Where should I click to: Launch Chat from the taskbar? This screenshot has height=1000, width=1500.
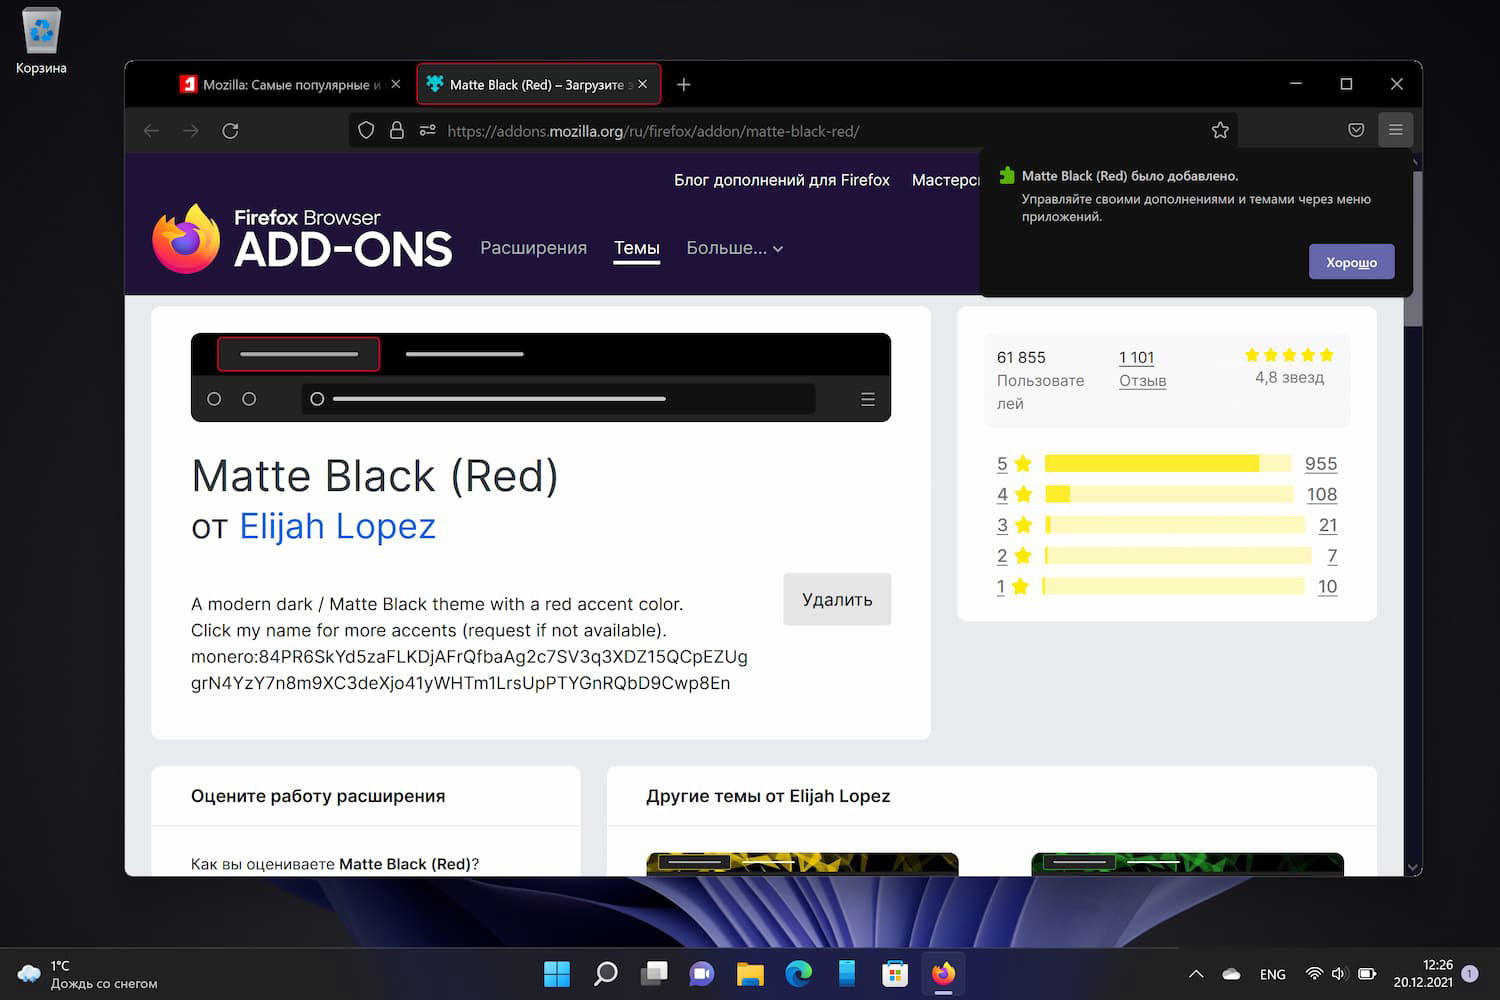click(x=702, y=973)
